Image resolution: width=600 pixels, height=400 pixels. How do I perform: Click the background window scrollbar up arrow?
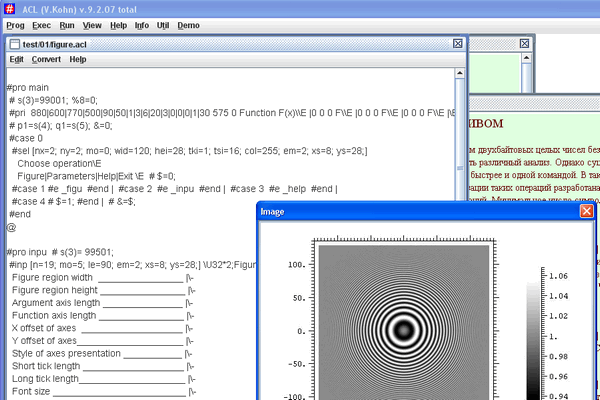pyautogui.click(x=527, y=58)
